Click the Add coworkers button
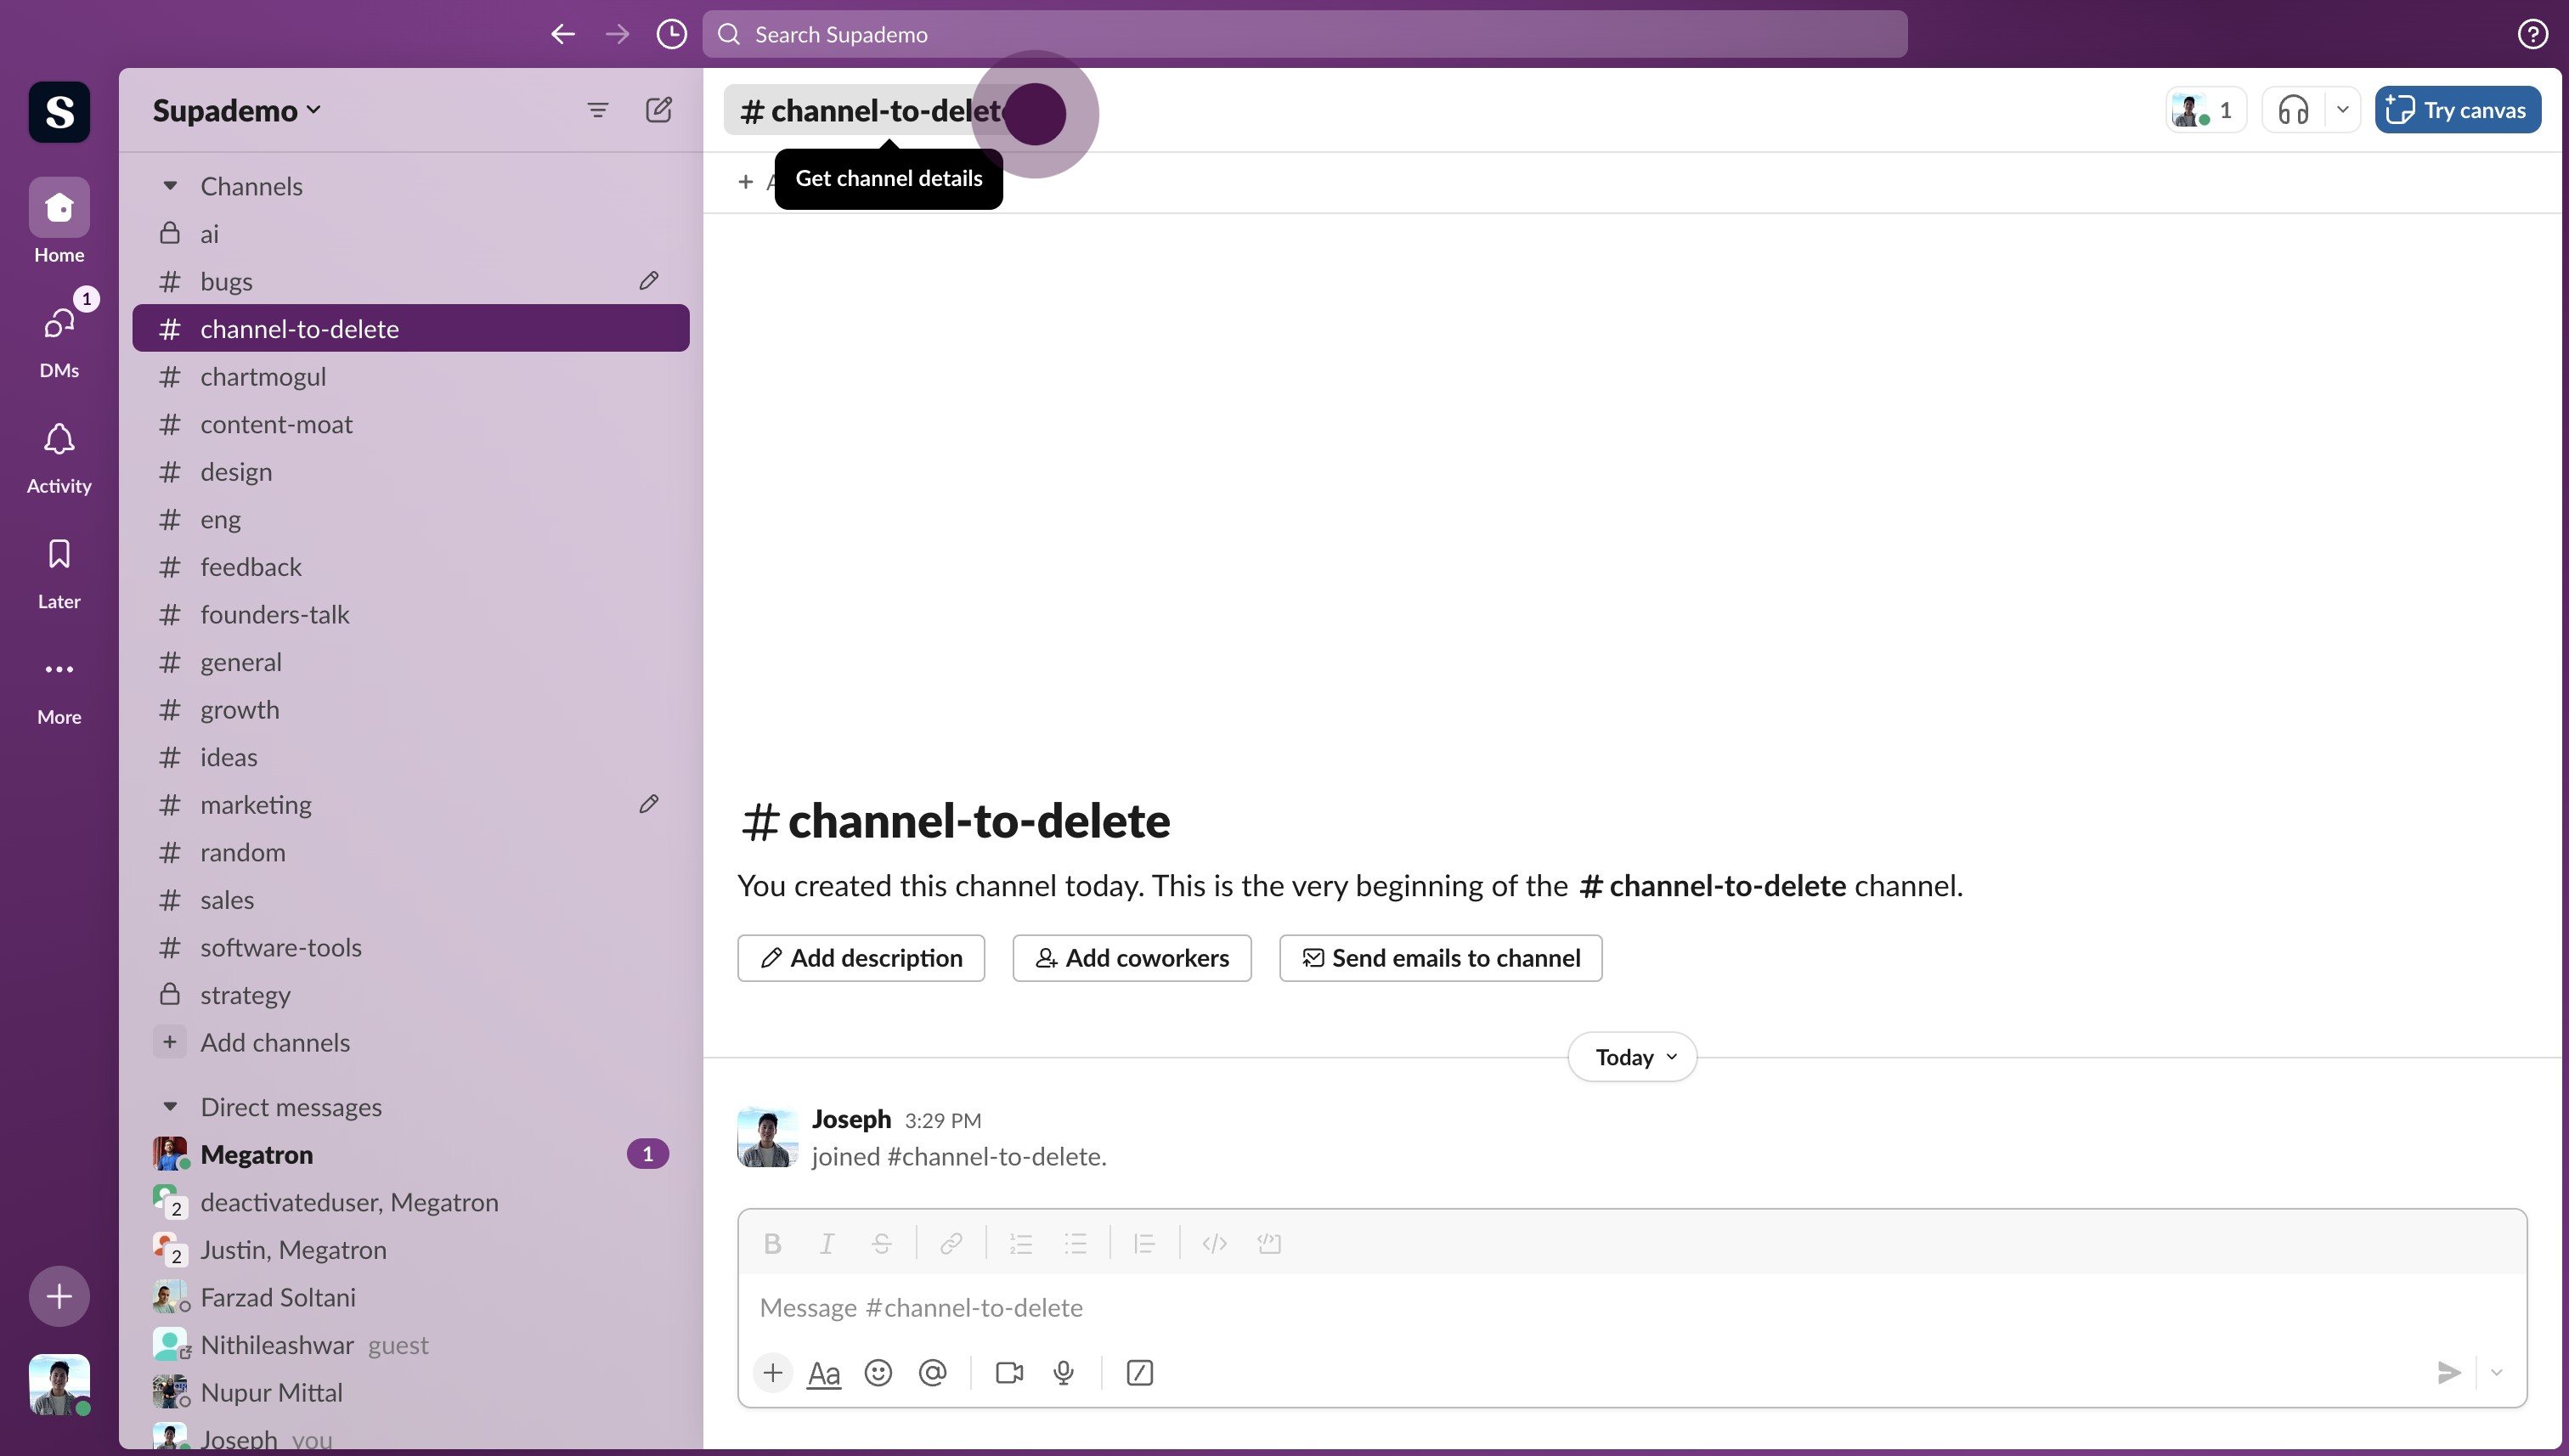Screen dimensions: 2569x1456 [x=1131, y=958]
